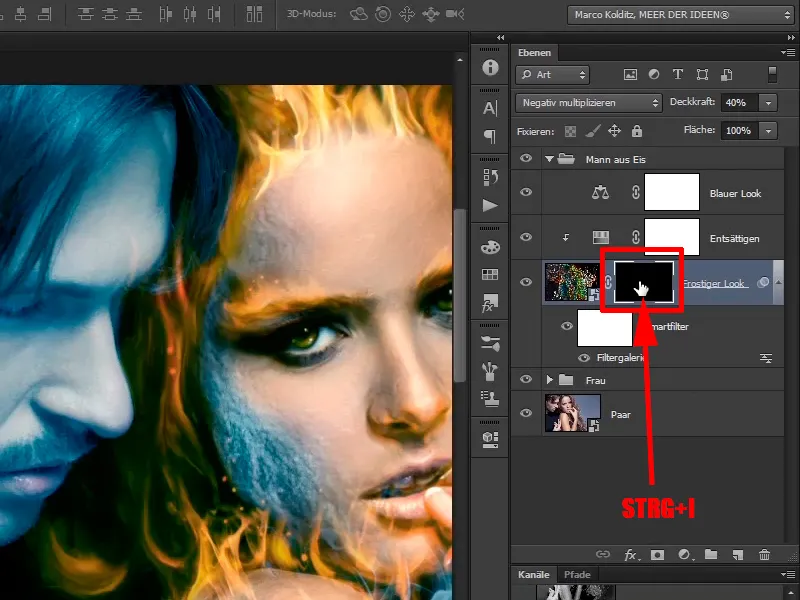
Task: Switch to the Pfade tab
Action: (x=577, y=574)
